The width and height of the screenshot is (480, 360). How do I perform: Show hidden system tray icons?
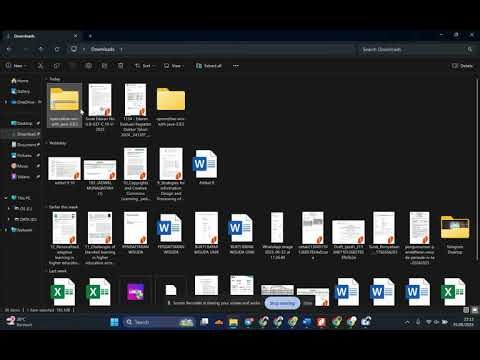tap(407, 322)
